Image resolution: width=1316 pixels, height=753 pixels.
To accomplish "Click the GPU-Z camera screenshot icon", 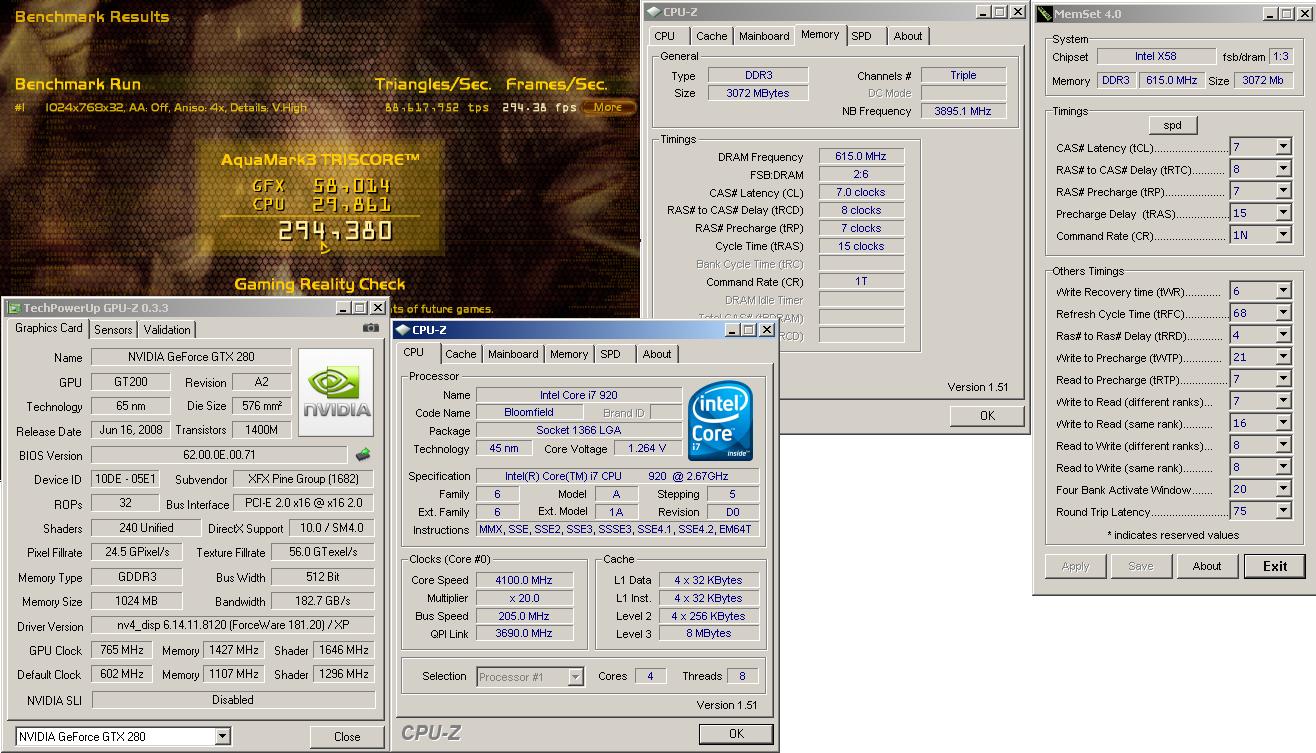I will coord(371,328).
